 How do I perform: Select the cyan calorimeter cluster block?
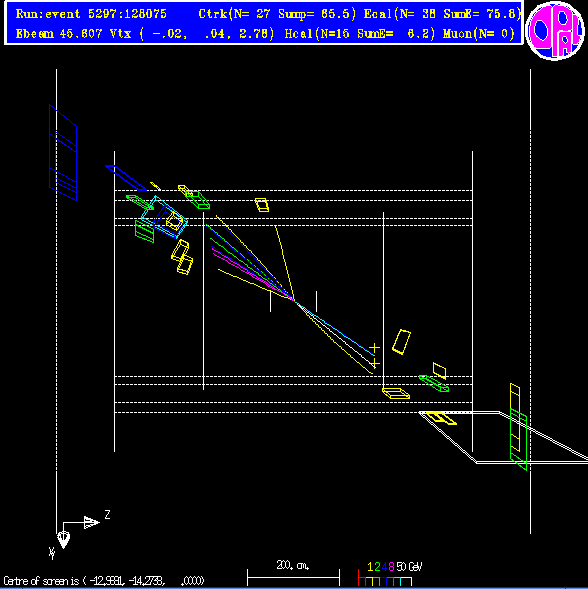tap(165, 217)
